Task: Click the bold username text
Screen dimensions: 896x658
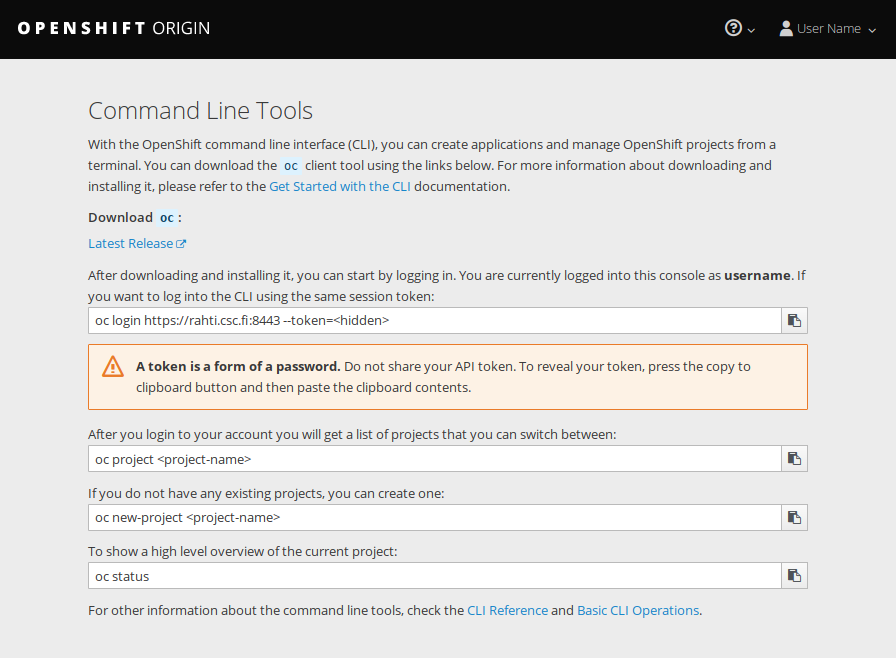Action: [x=757, y=276]
